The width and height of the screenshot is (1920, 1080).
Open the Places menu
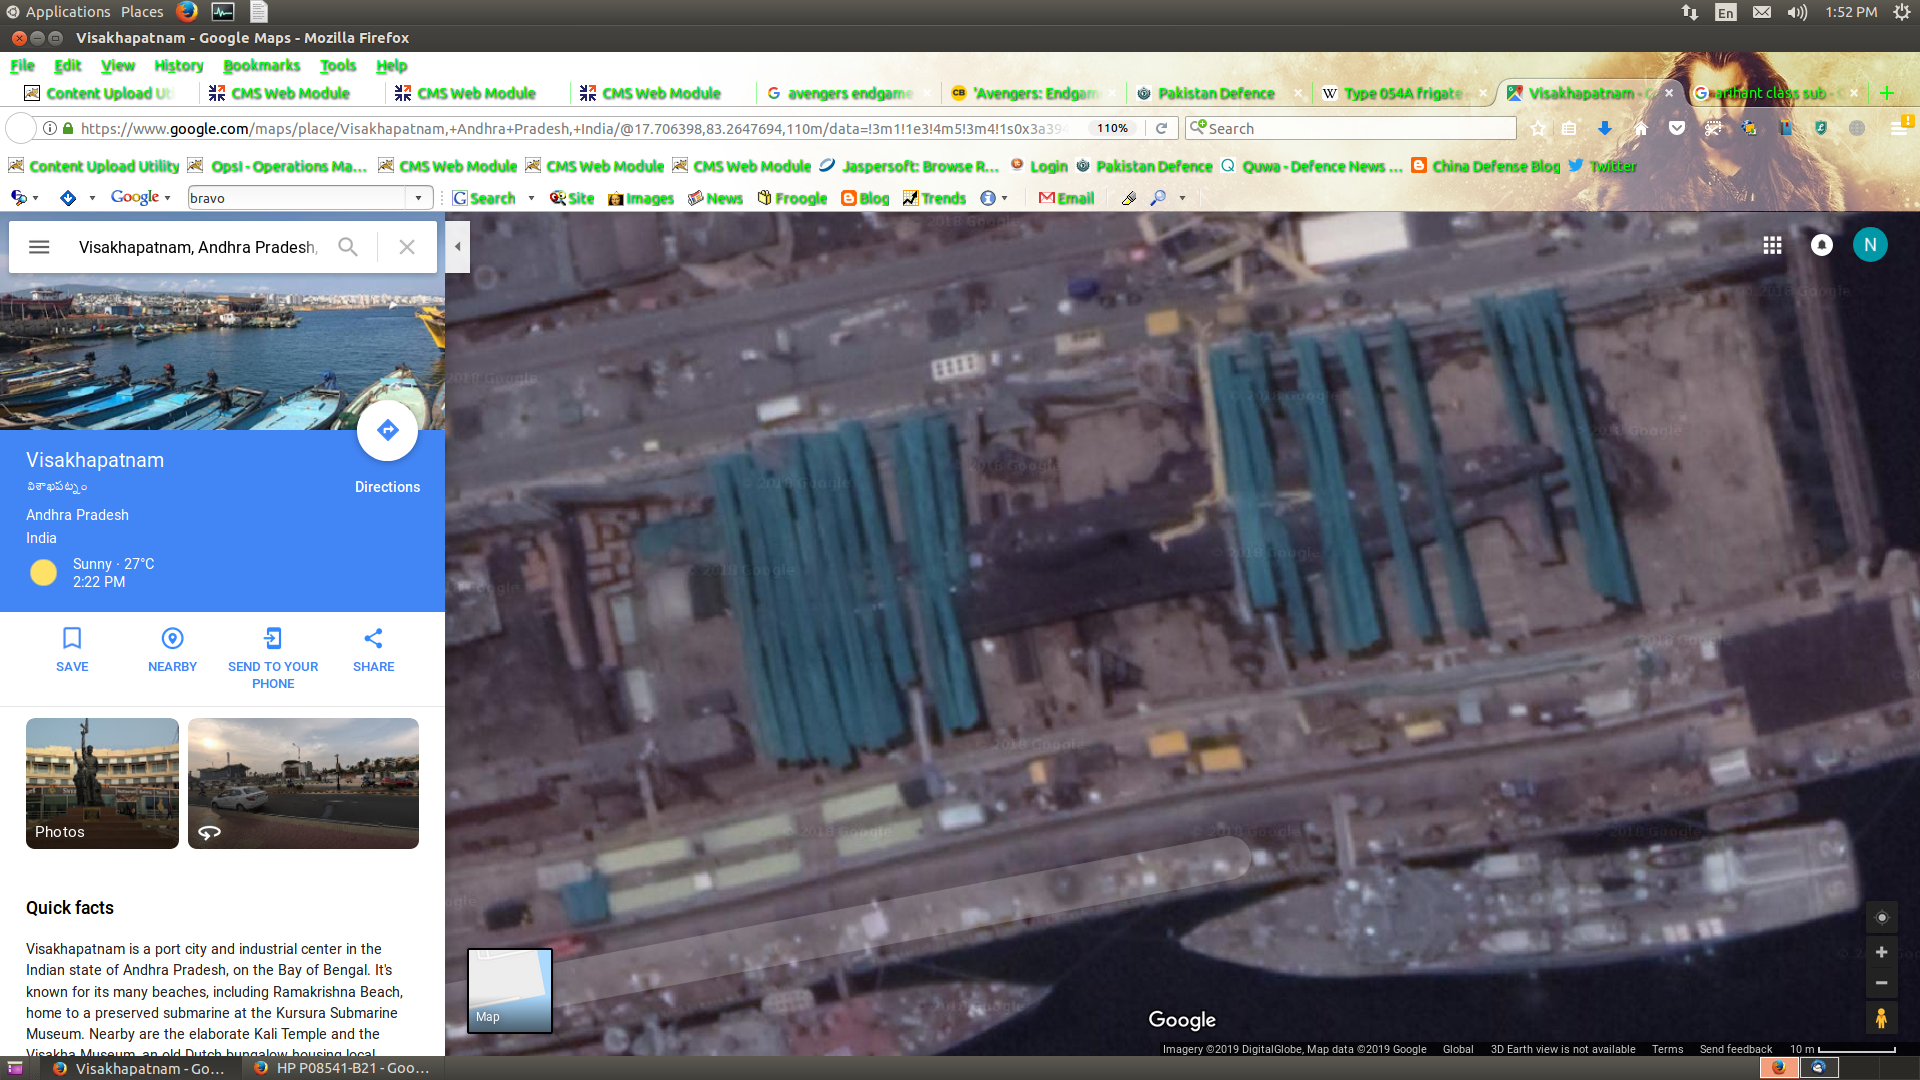(x=142, y=12)
